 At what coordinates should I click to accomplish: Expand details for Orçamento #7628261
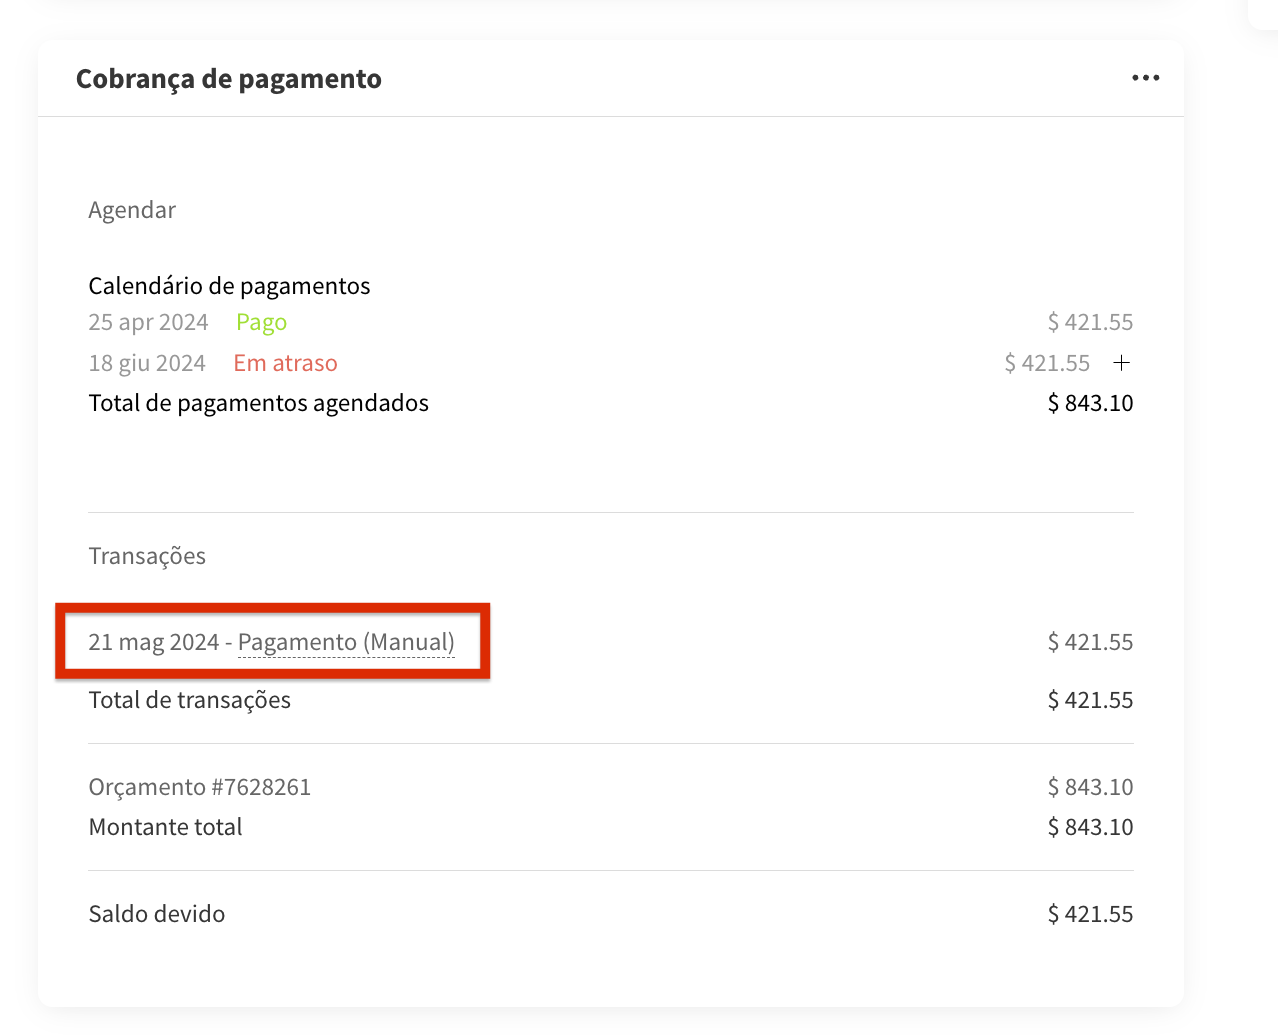click(199, 787)
